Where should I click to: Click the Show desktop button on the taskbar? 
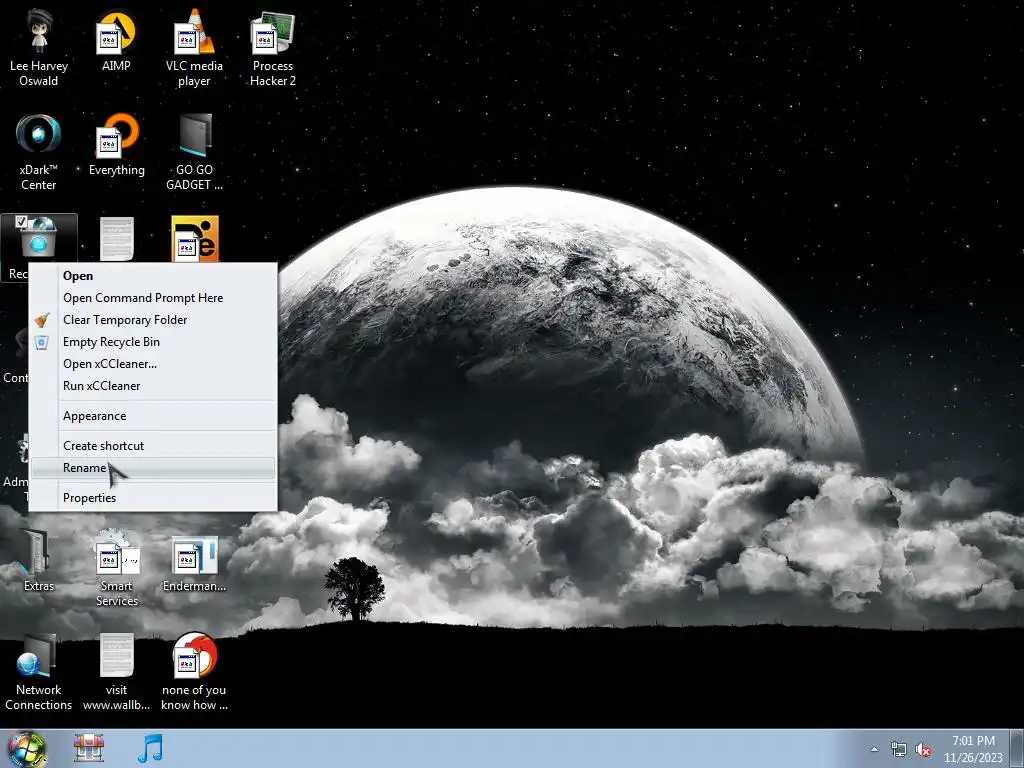pyautogui.click(x=1017, y=749)
